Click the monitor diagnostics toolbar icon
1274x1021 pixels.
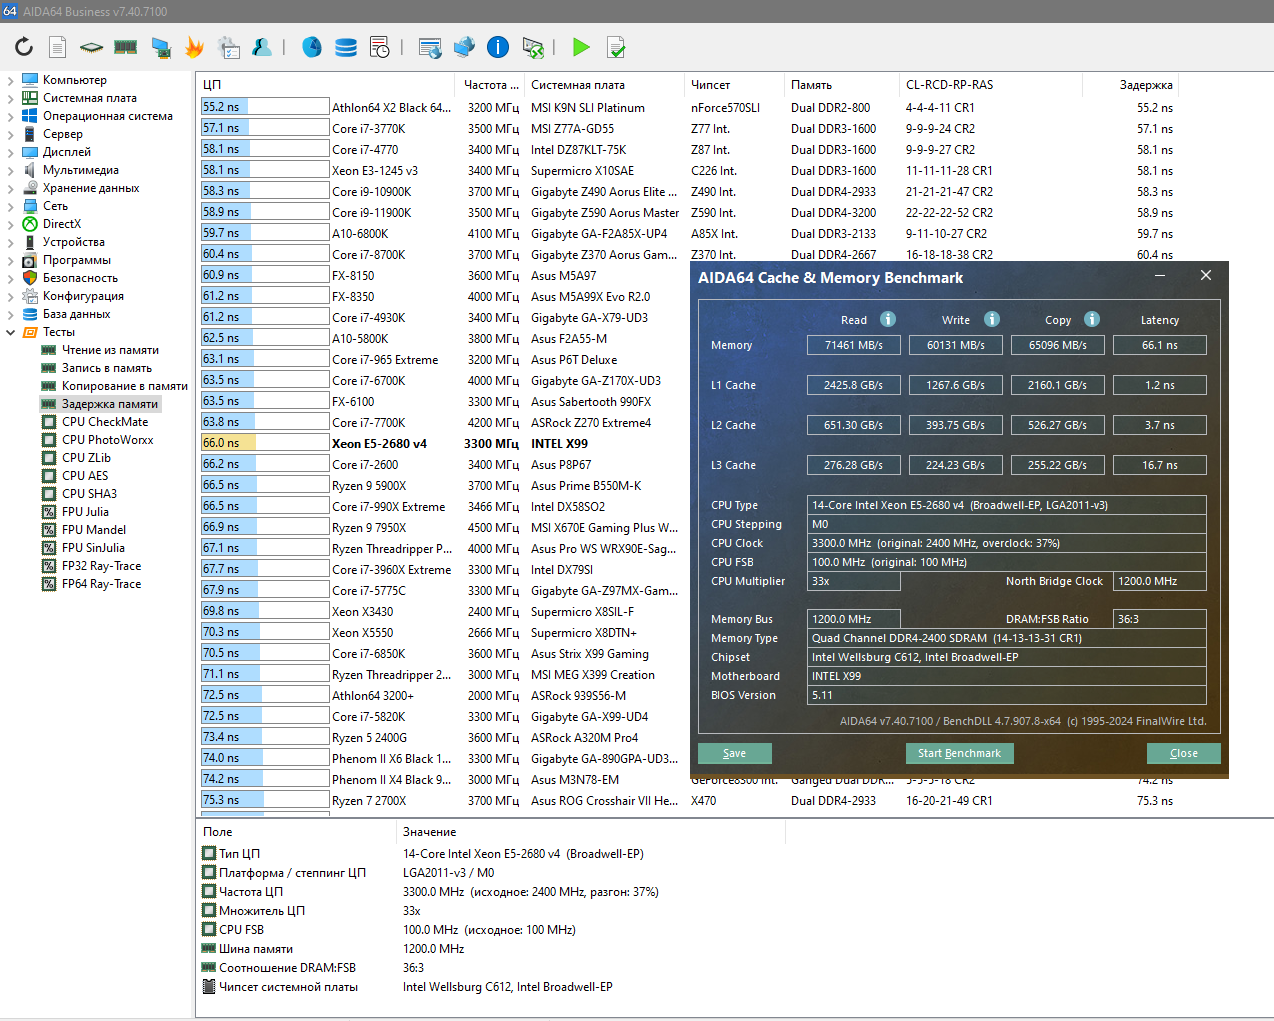coord(160,46)
